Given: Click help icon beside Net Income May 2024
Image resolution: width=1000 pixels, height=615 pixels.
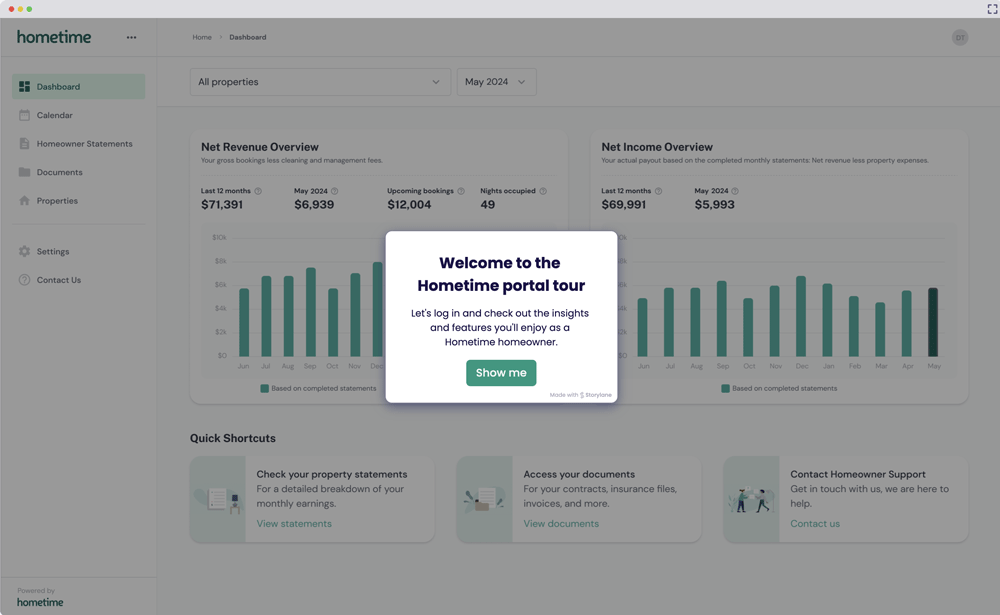Looking at the screenshot, I should (x=735, y=191).
